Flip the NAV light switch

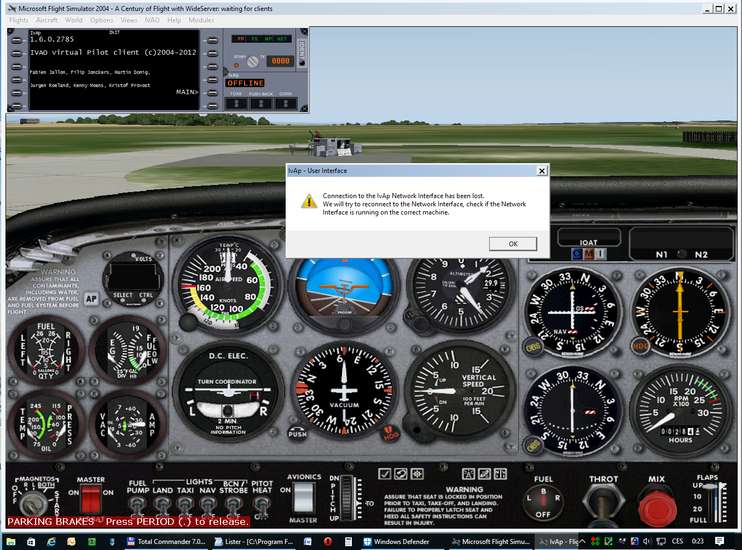point(208,506)
